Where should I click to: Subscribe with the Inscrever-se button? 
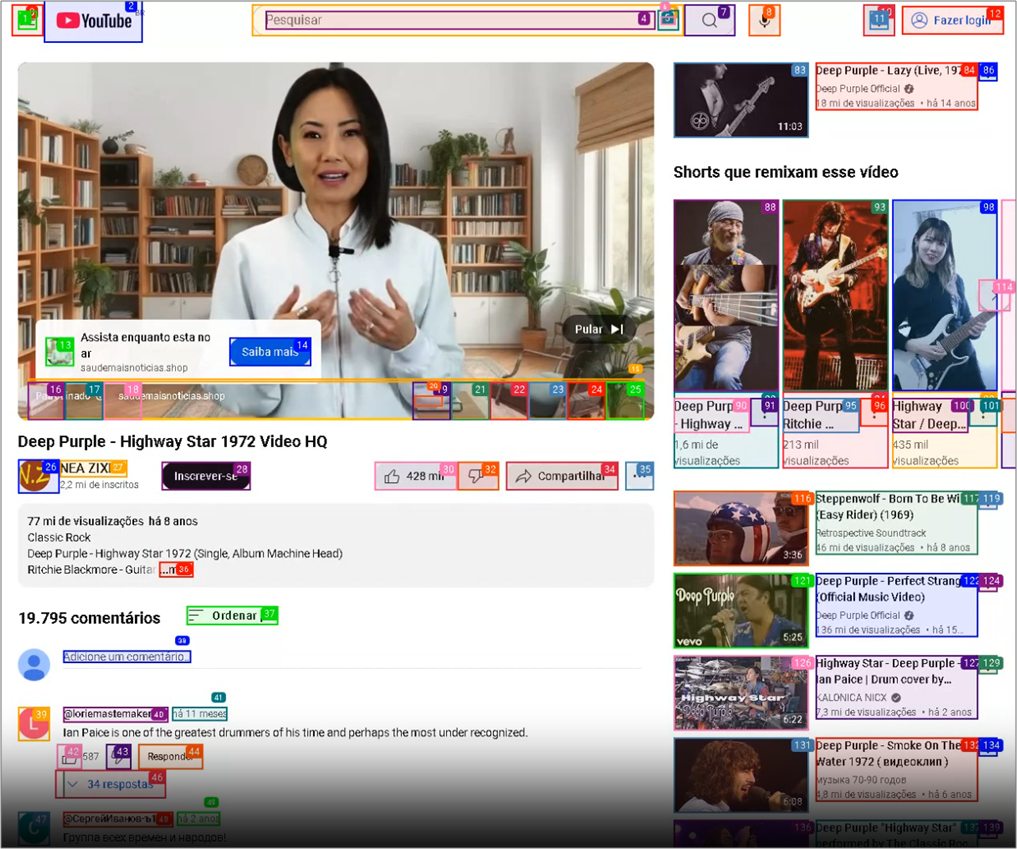click(x=206, y=476)
